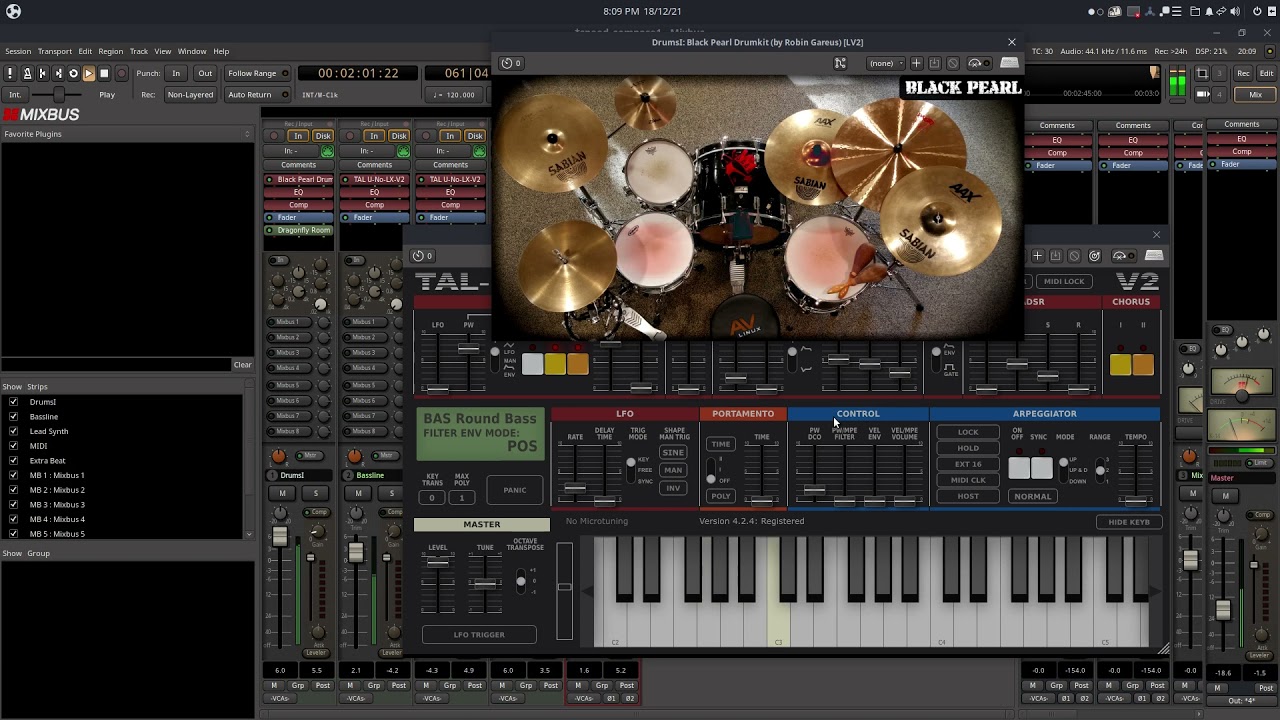Open the Track menu
This screenshot has width=1280, height=720.
[139, 51]
